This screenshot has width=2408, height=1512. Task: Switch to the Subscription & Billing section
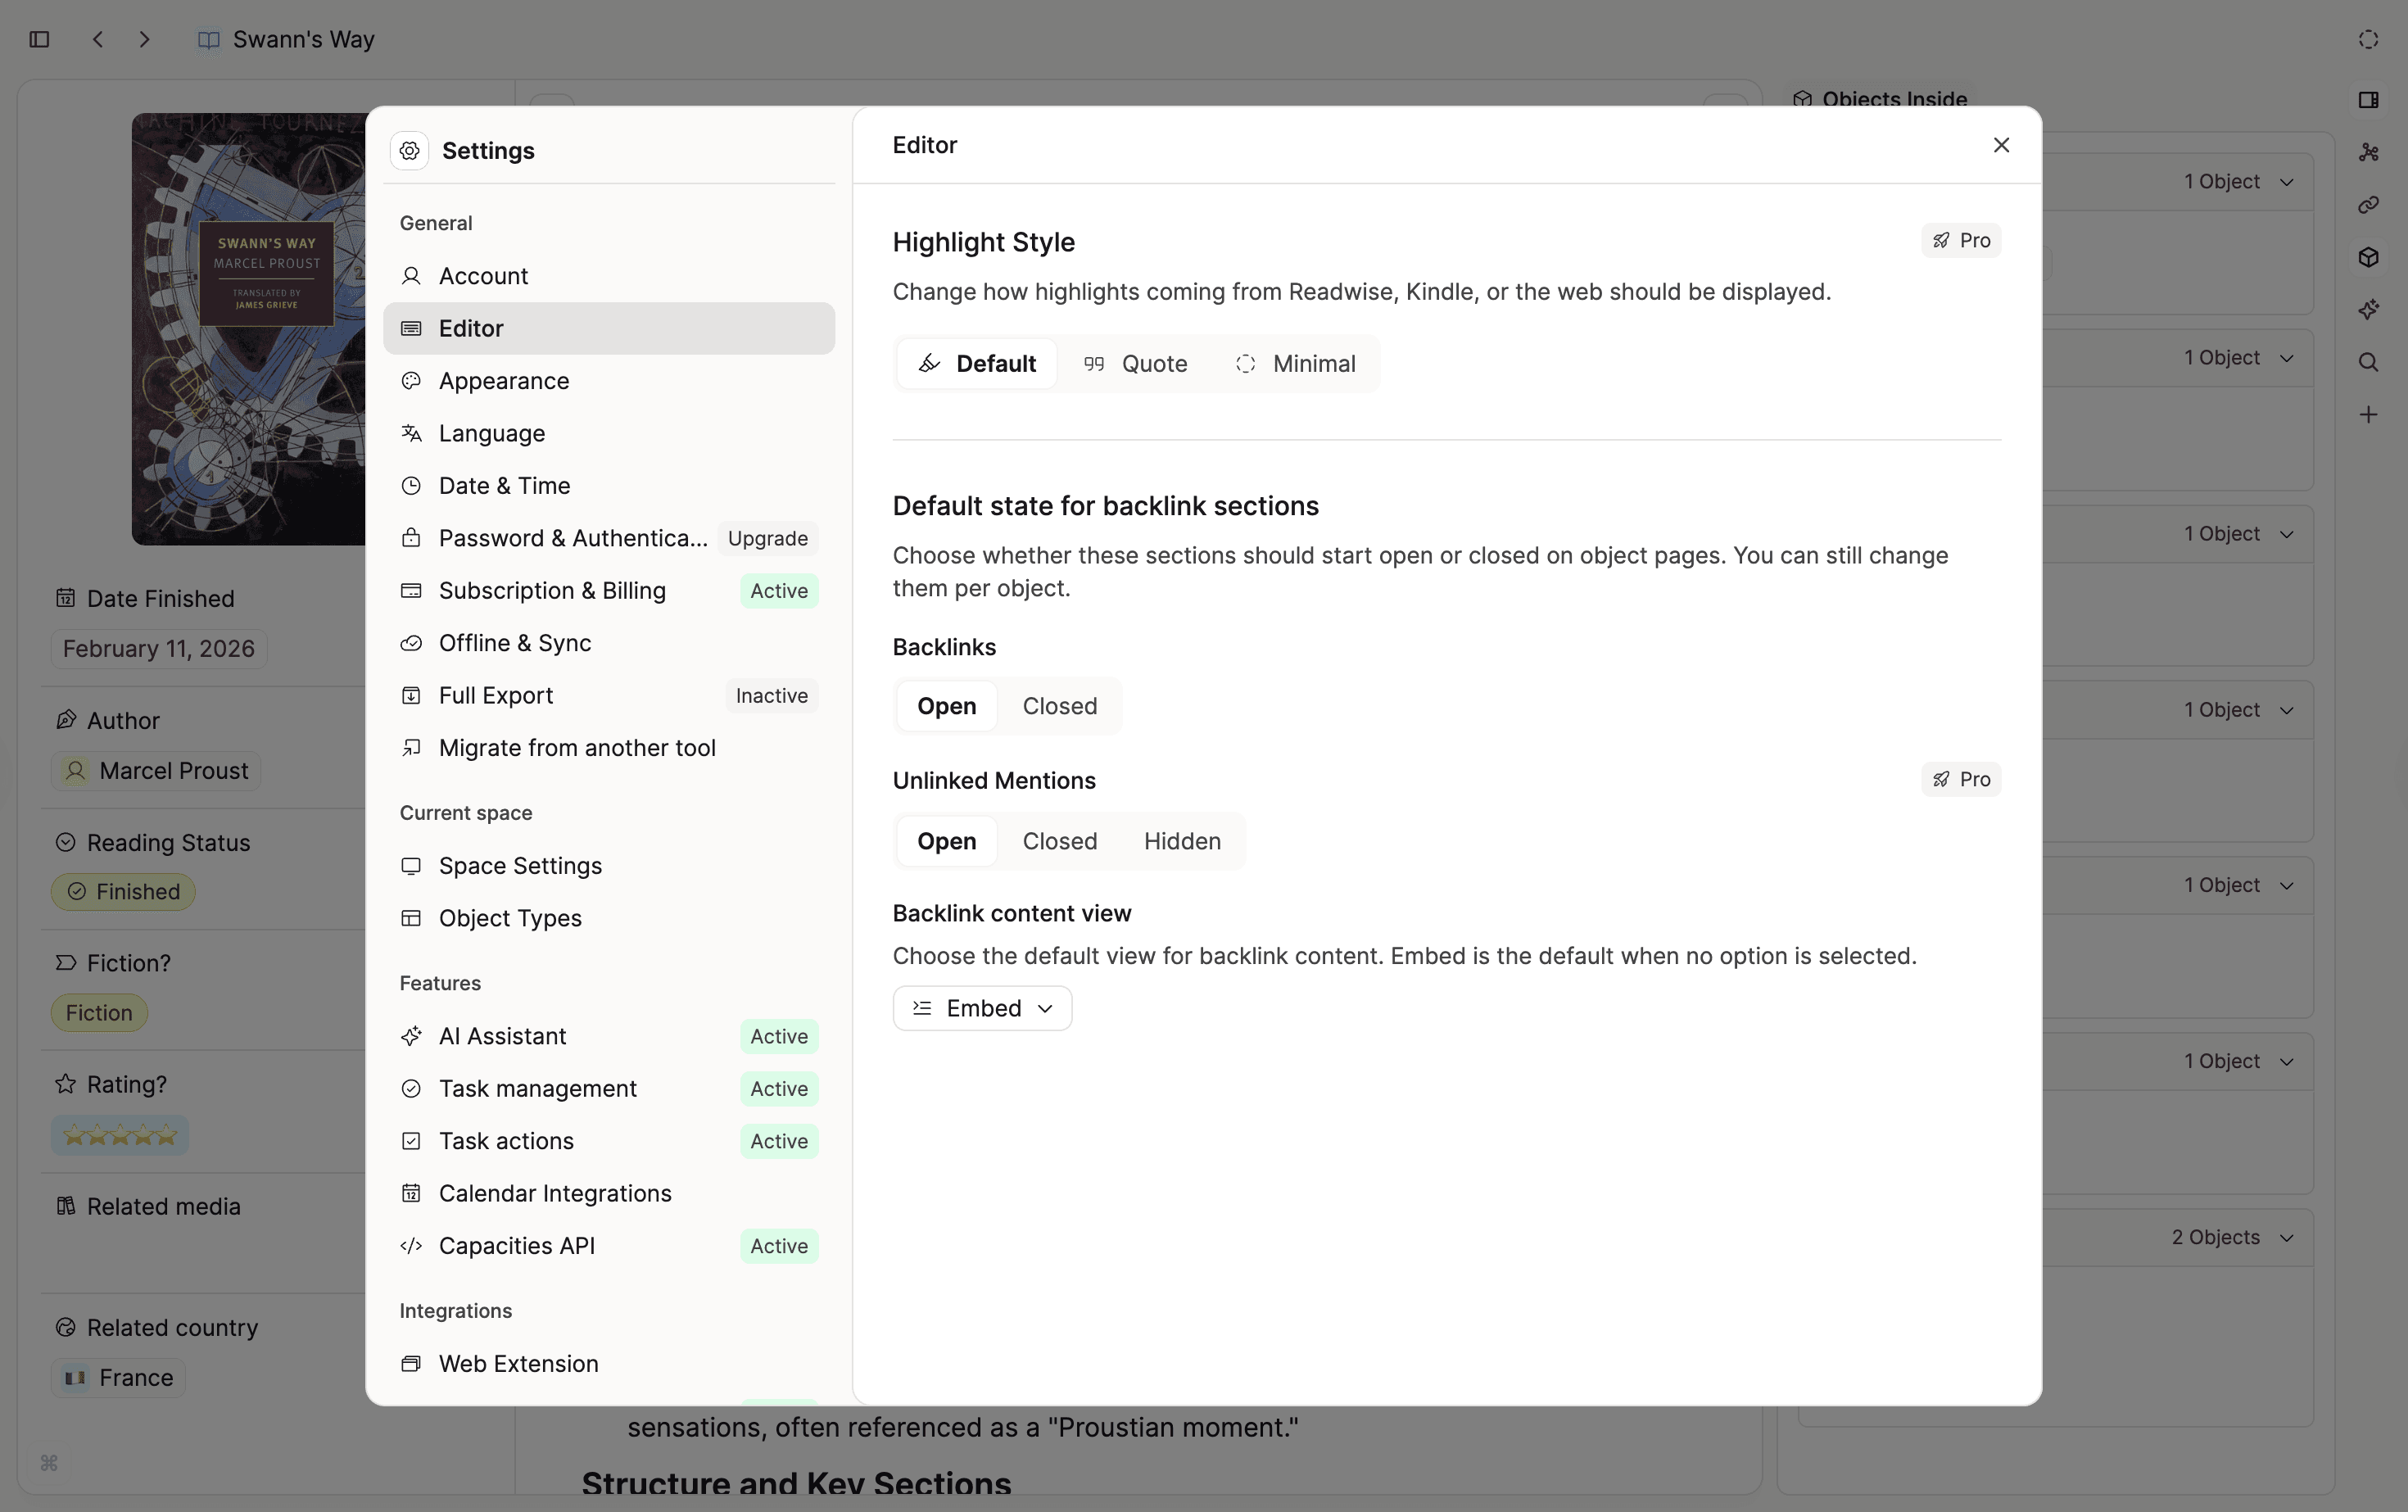(x=552, y=590)
